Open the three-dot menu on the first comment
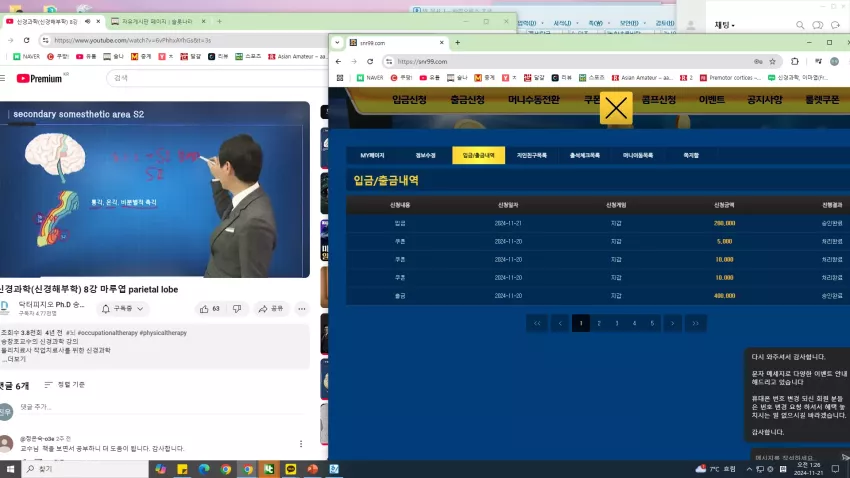Image resolution: width=850 pixels, height=478 pixels. pos(301,444)
